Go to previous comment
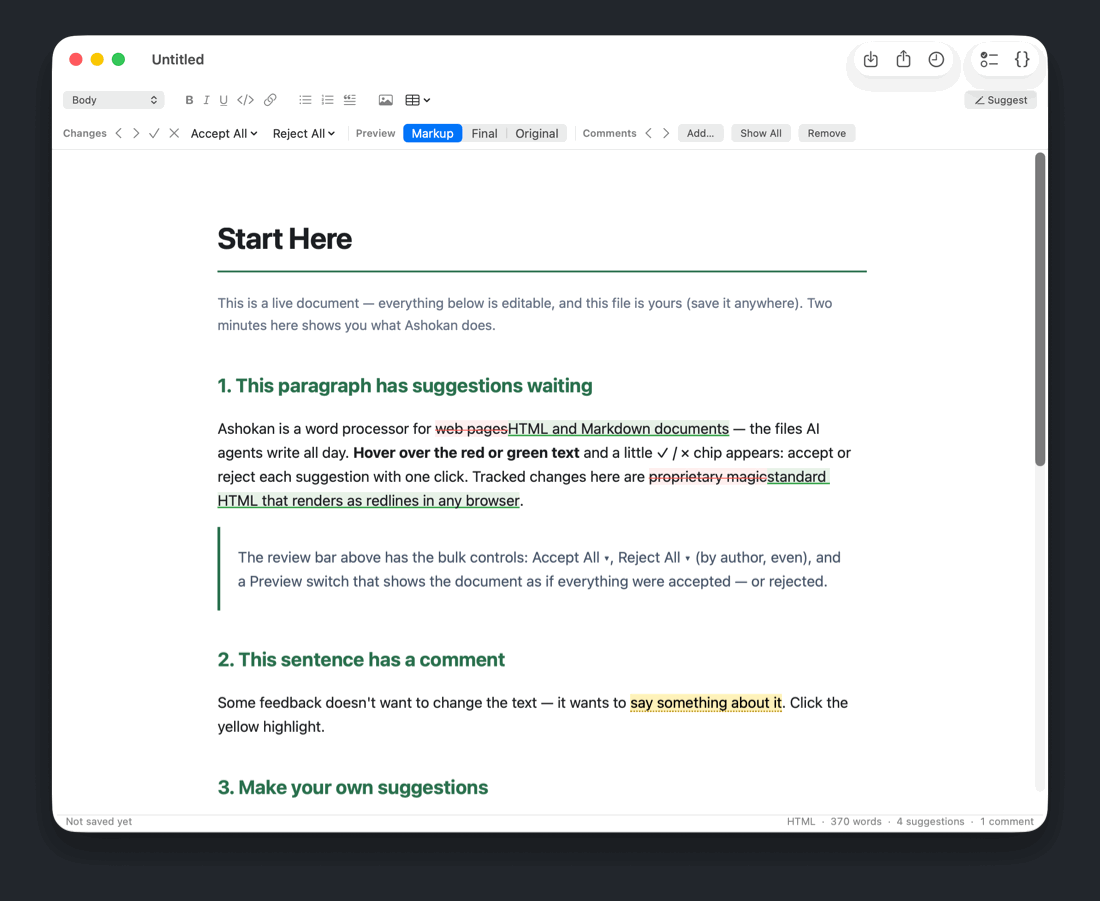 (x=648, y=133)
